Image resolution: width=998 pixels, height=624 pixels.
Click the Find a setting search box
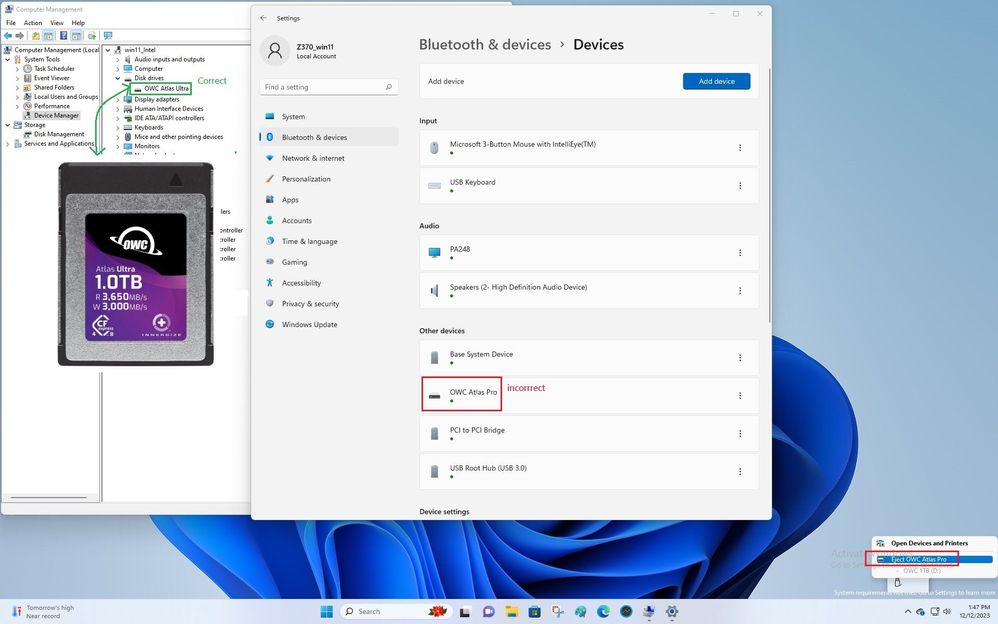[x=328, y=87]
